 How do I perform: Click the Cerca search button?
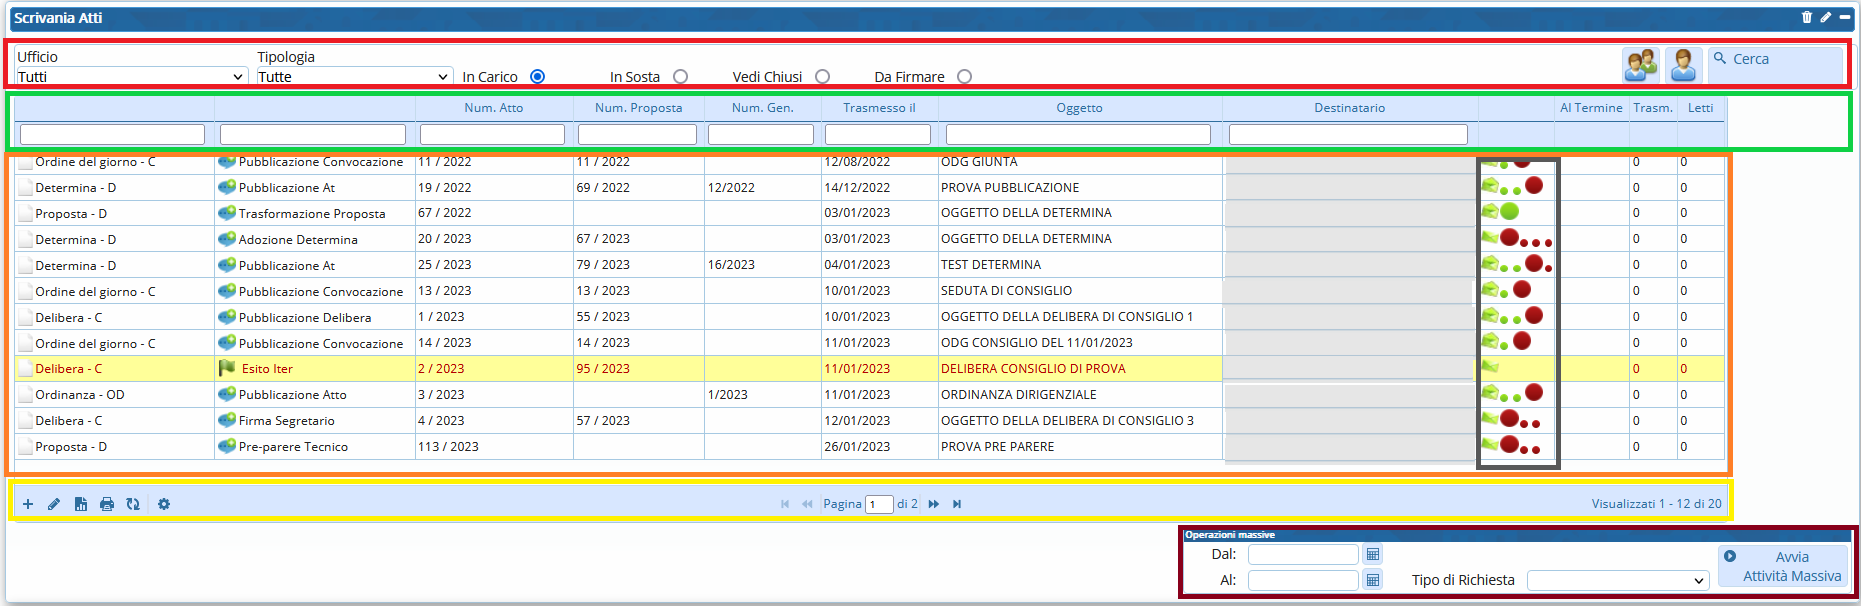1775,60
